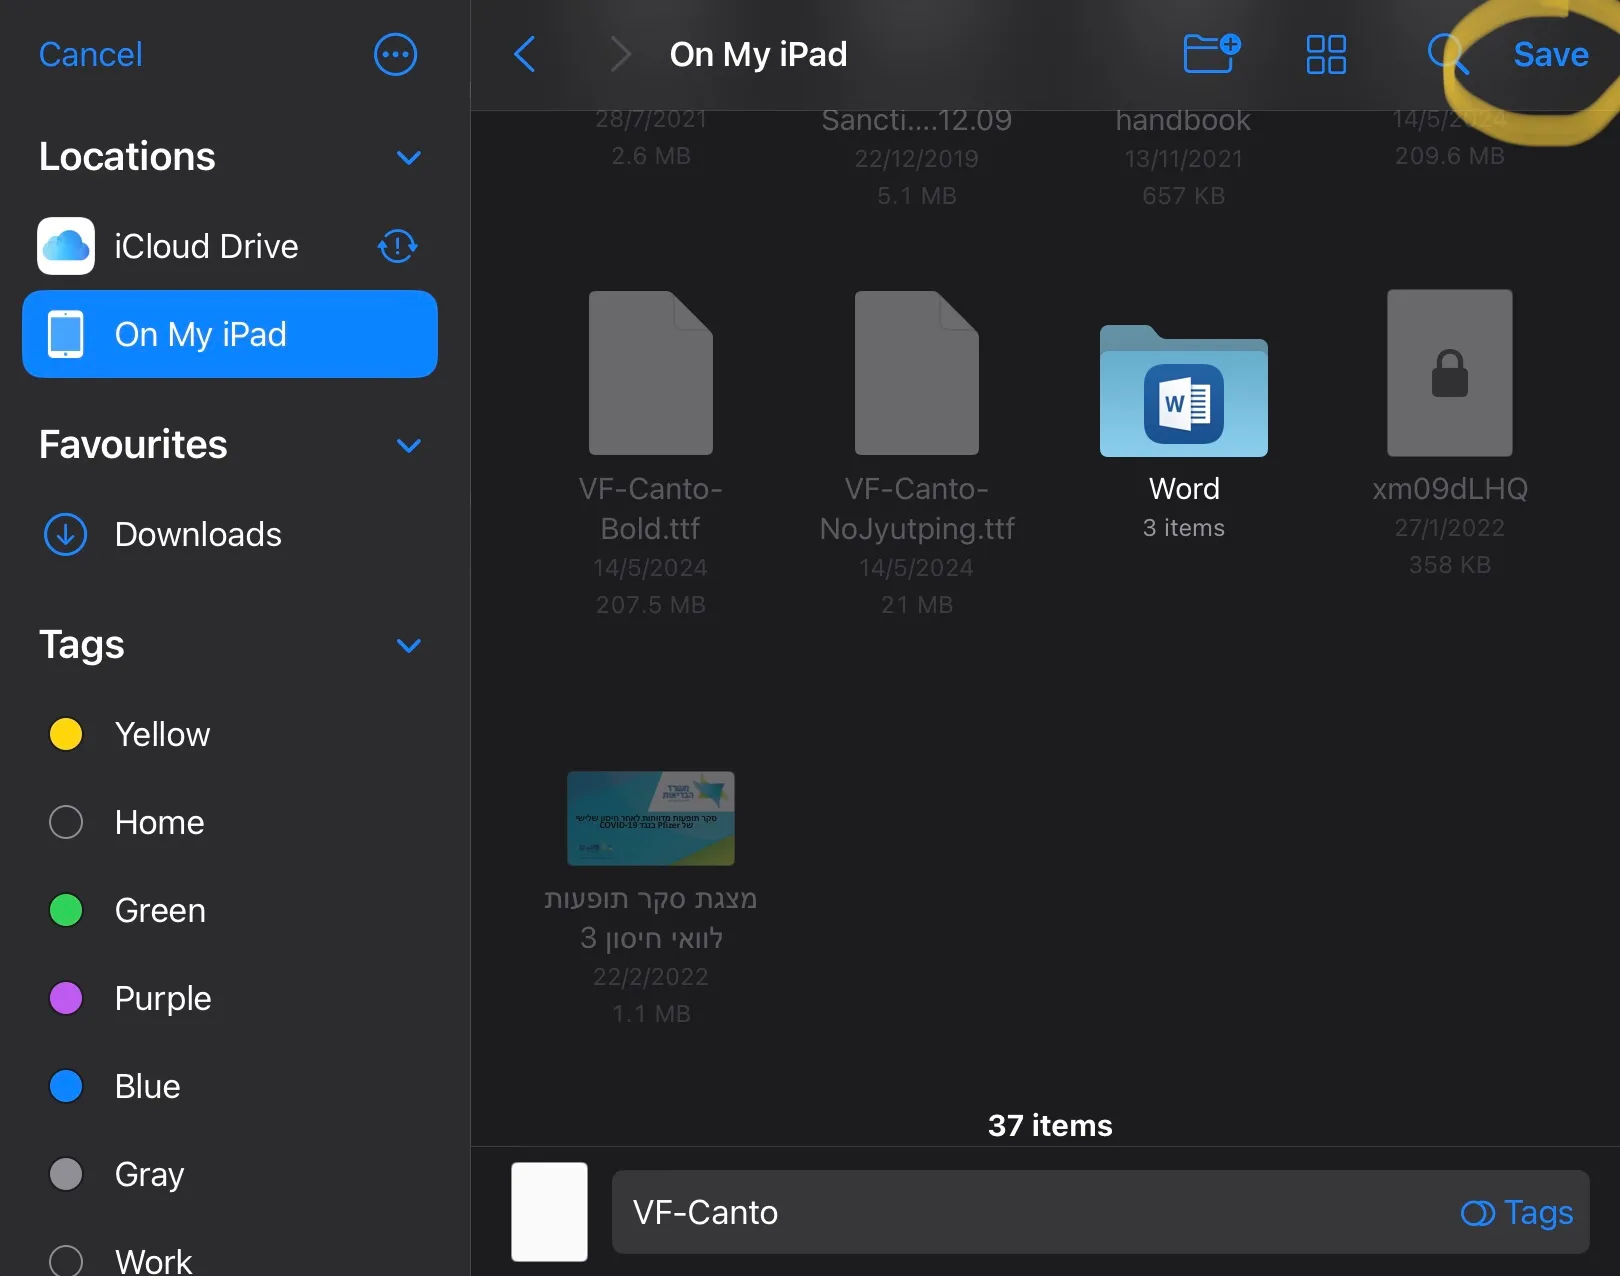
Task: Create a new folder
Action: pos(1211,53)
